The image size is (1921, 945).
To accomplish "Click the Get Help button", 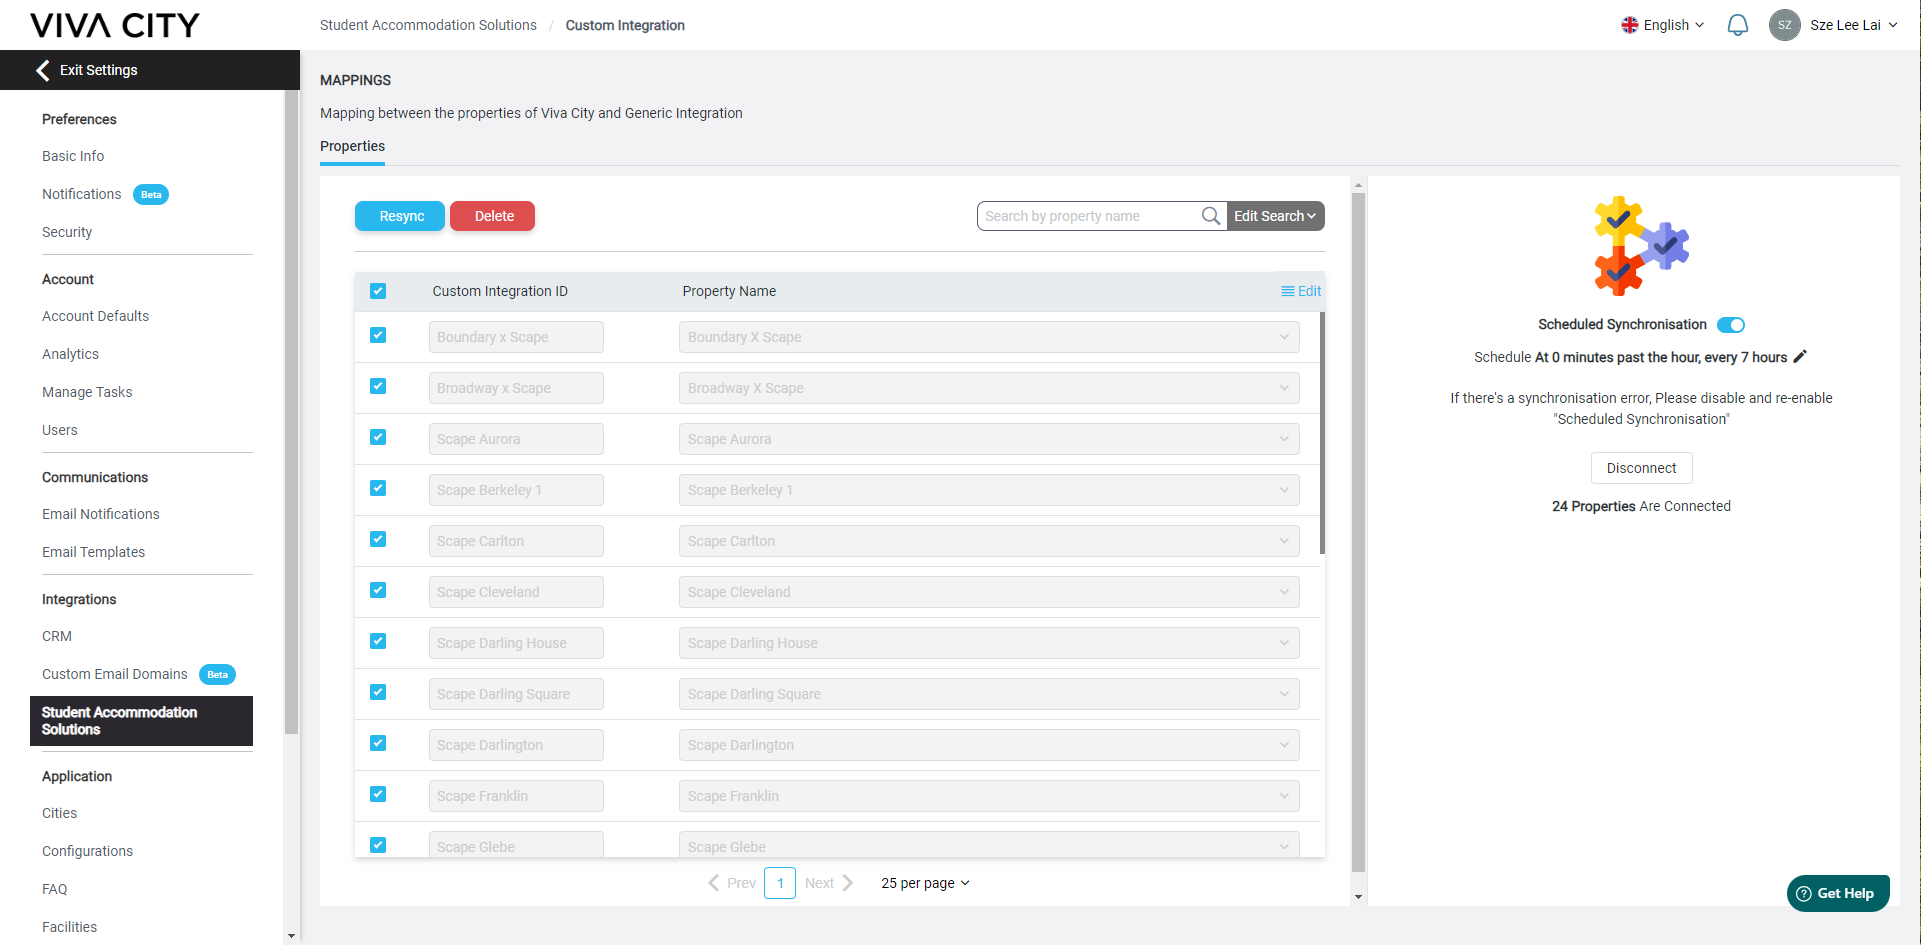I will (x=1838, y=893).
